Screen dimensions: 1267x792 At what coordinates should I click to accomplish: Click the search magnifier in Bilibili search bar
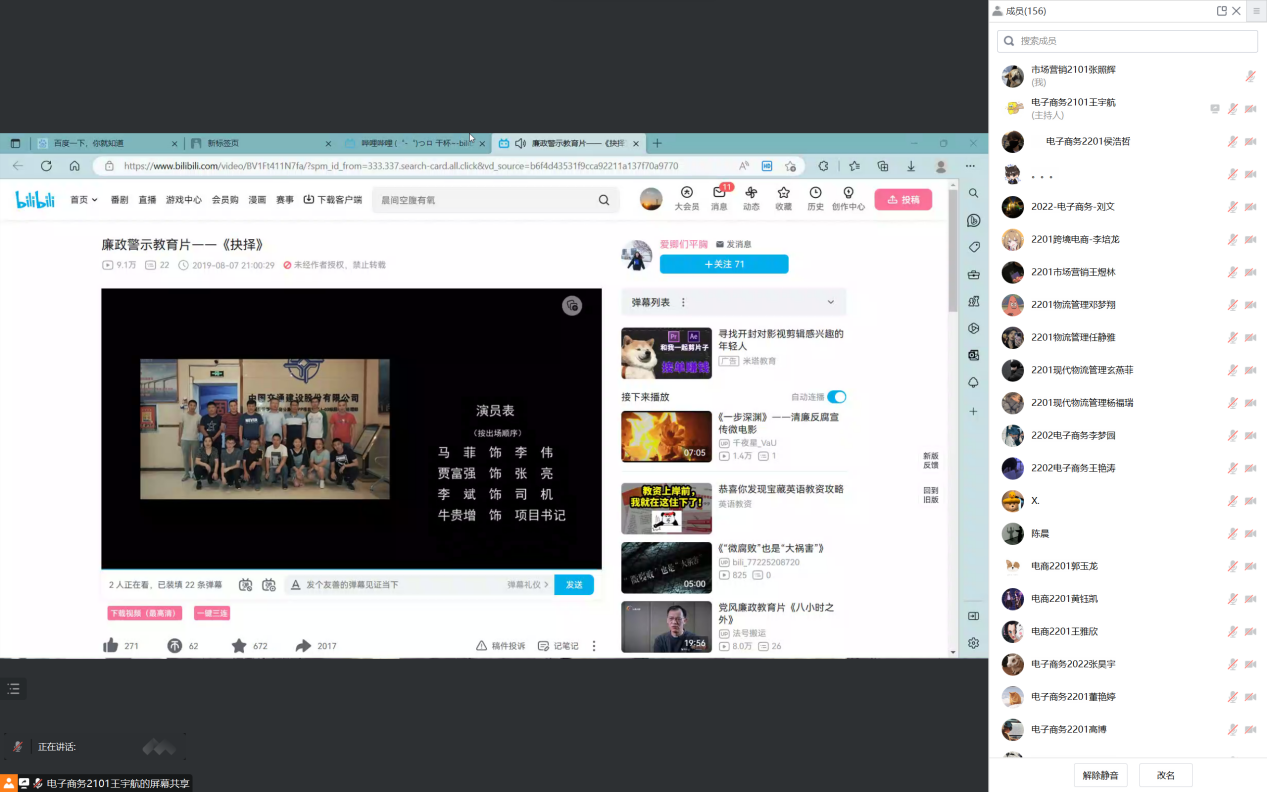[604, 200]
